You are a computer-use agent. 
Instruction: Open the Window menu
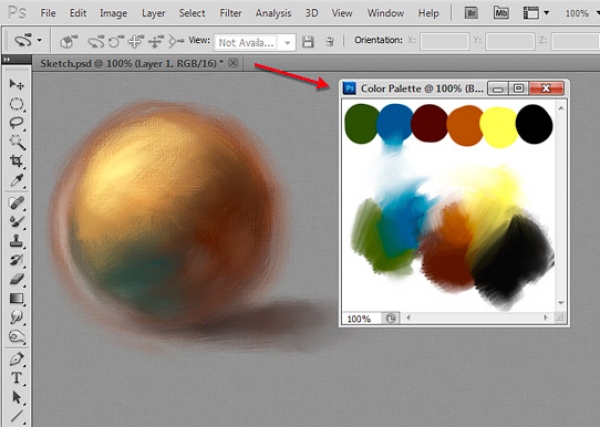[x=385, y=13]
